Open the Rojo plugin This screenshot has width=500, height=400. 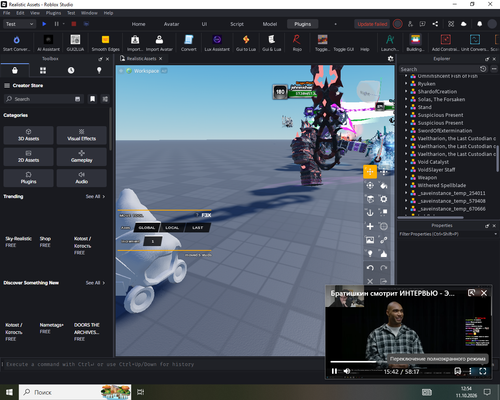click(x=297, y=43)
